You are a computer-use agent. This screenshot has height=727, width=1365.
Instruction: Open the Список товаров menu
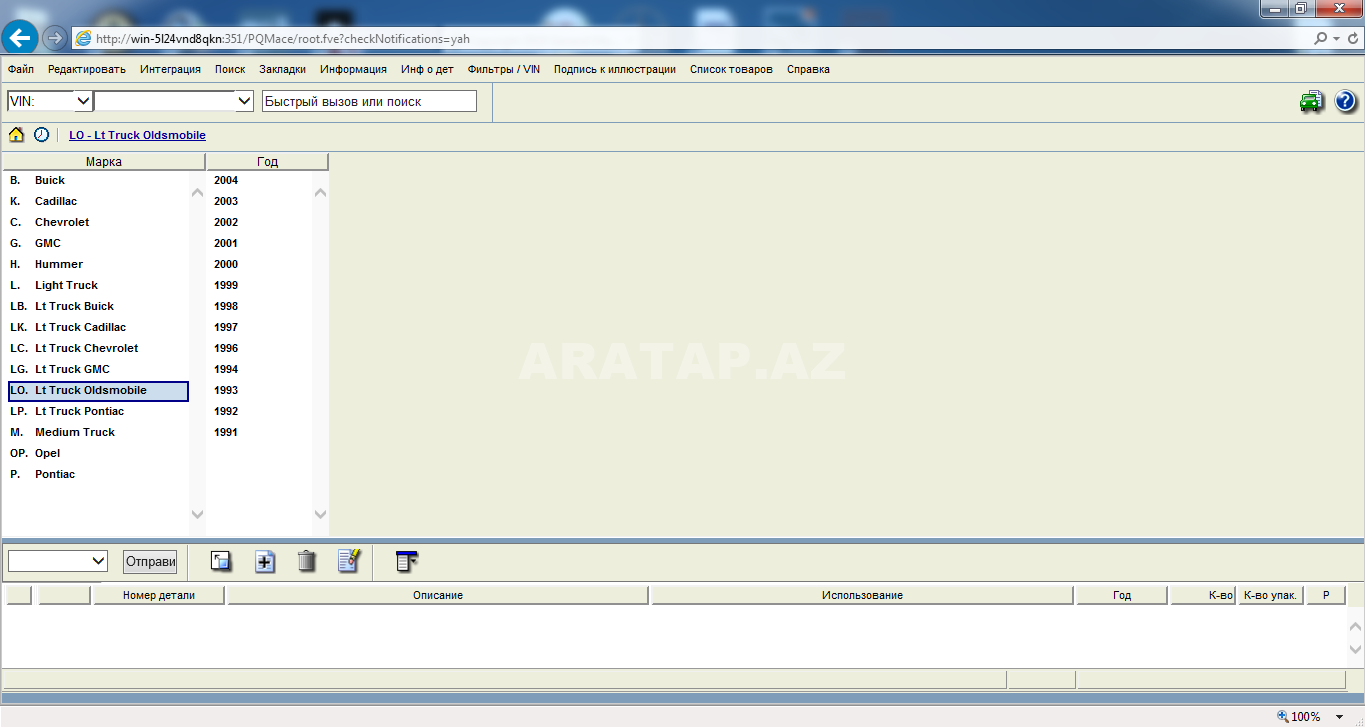point(731,69)
